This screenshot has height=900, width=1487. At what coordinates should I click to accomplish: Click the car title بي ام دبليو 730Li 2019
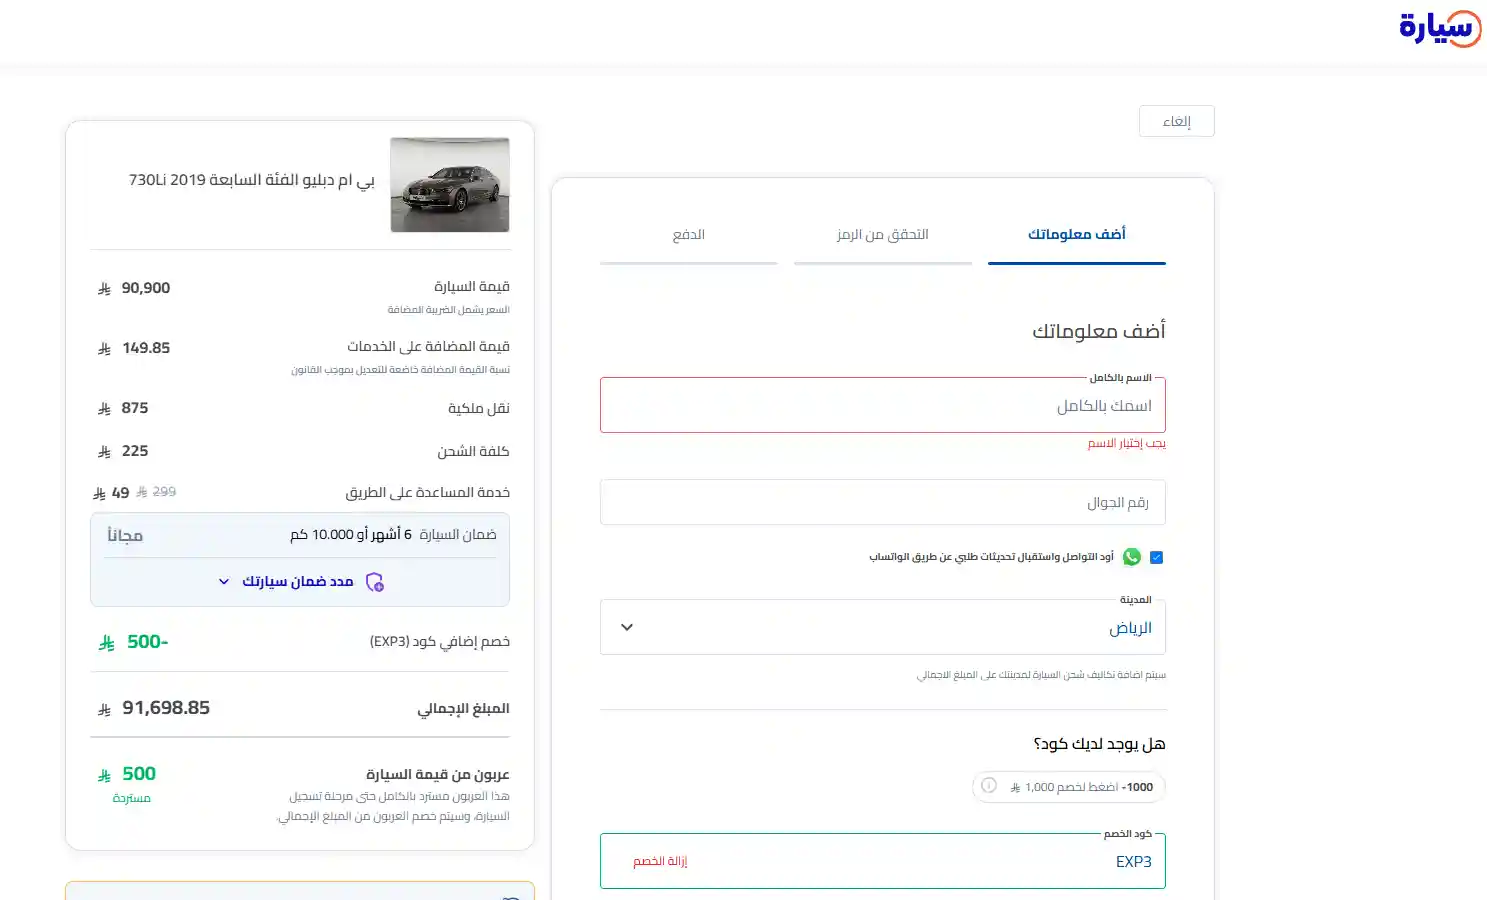pos(252,180)
